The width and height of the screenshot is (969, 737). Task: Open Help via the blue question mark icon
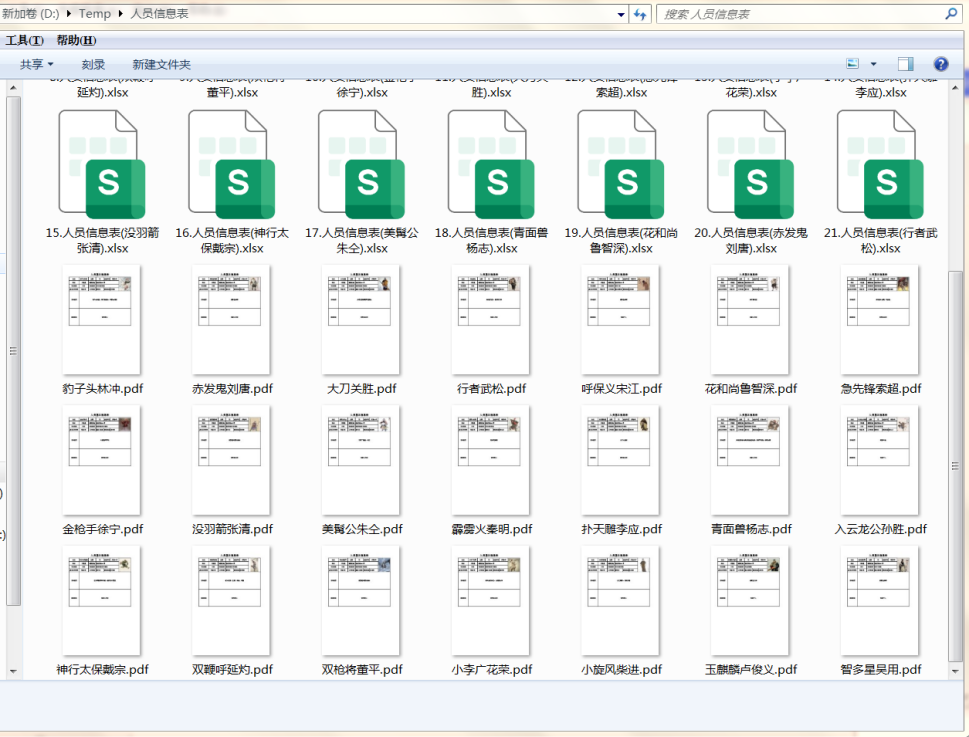[x=939, y=63]
